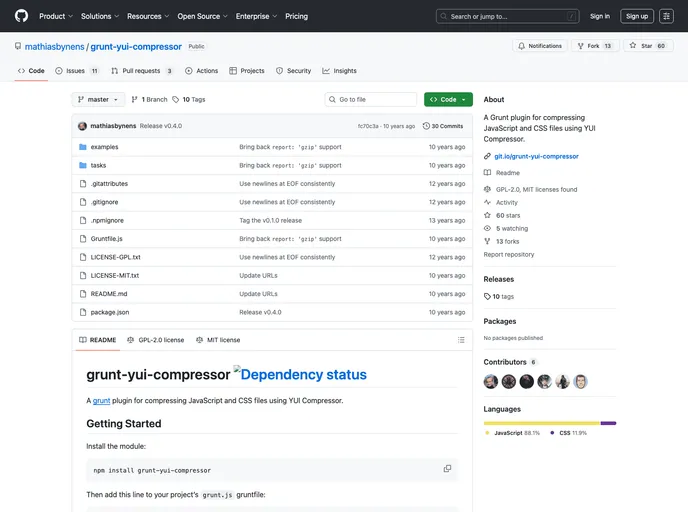Click the link icon beside git.io URL

pyautogui.click(x=487, y=156)
